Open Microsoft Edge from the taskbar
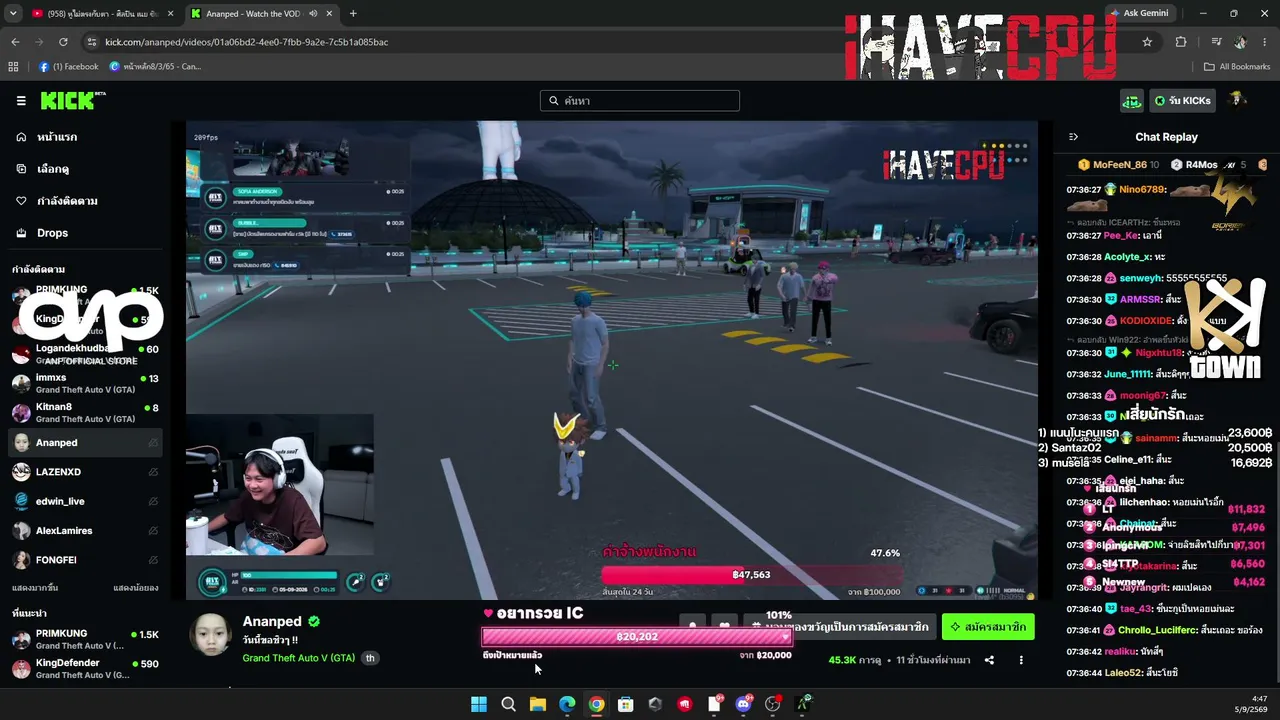The width and height of the screenshot is (1280, 720). [x=567, y=704]
